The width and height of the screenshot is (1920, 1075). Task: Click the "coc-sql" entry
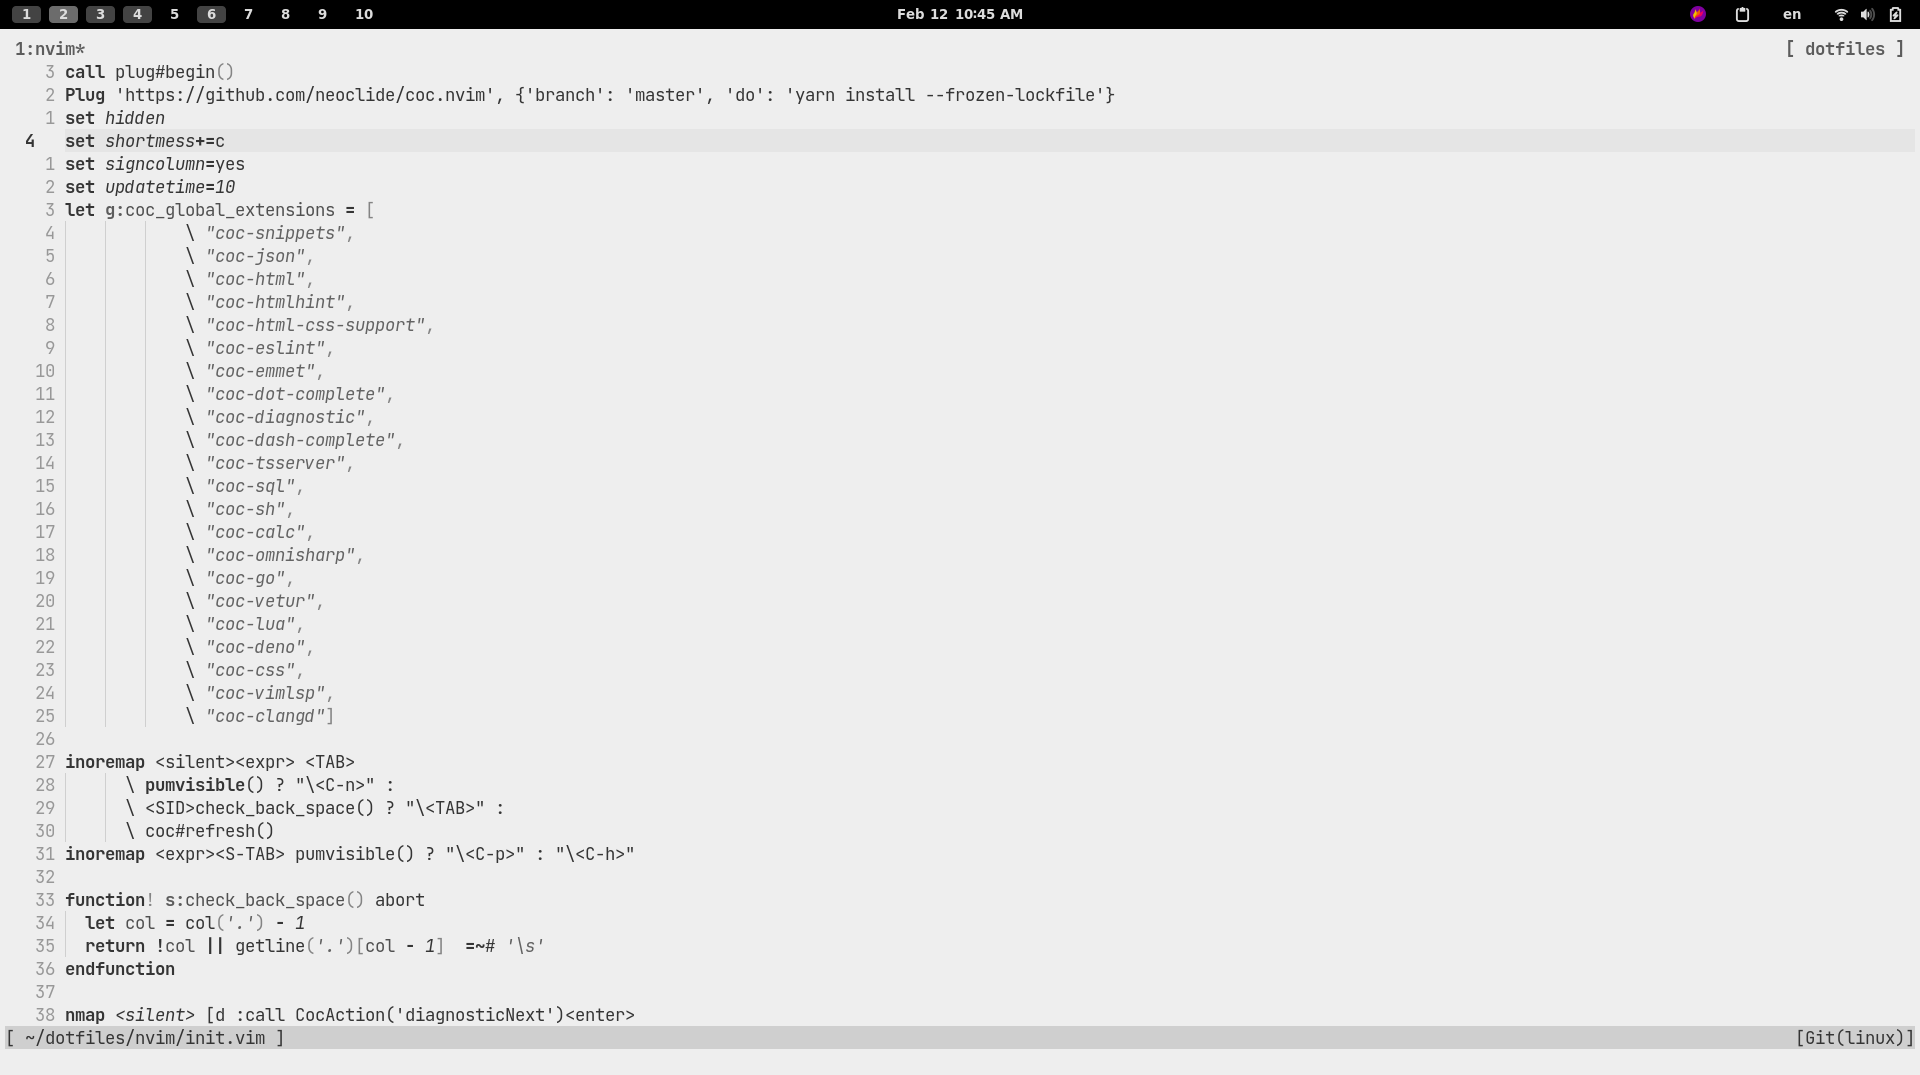pyautogui.click(x=250, y=486)
